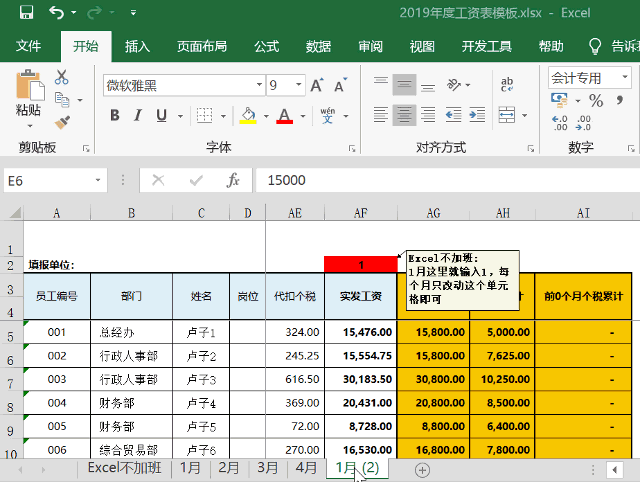
Task: Click Merge and Center icon
Action: tap(507, 115)
